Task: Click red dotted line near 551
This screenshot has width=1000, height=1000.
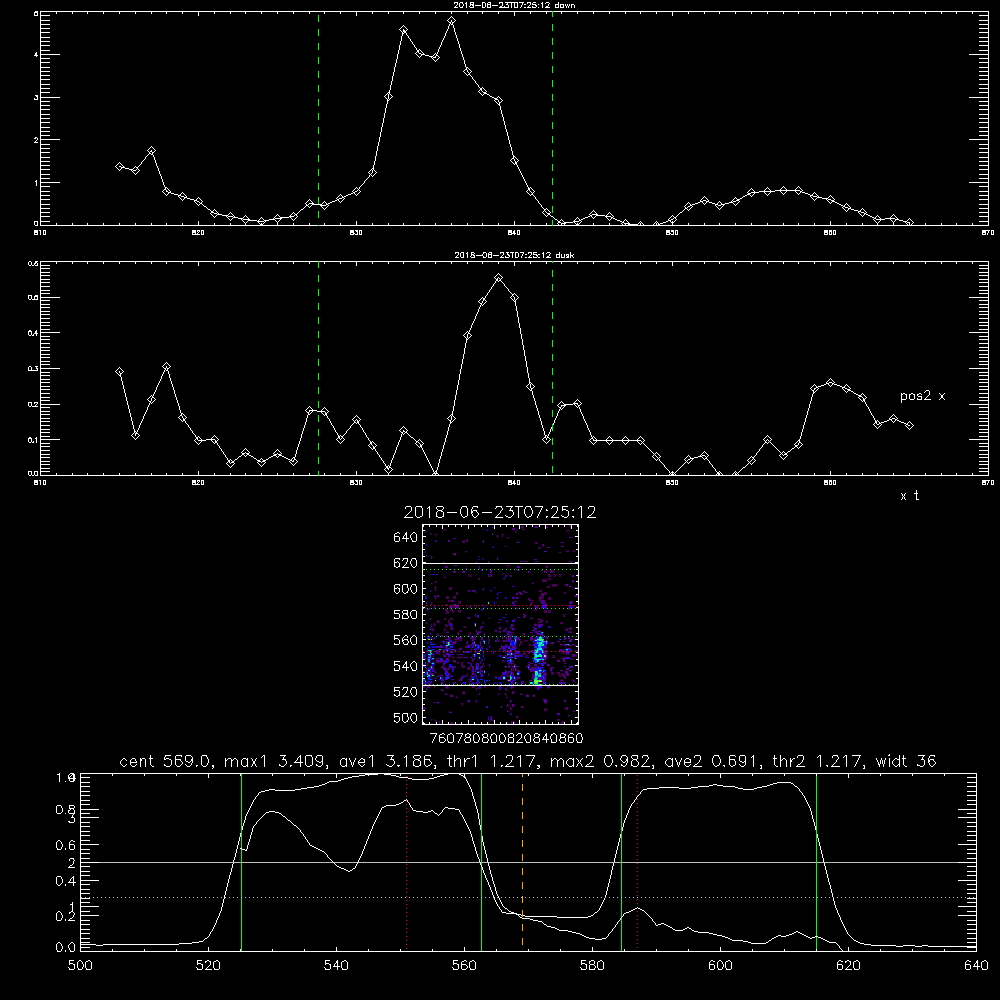Action: tap(407, 861)
